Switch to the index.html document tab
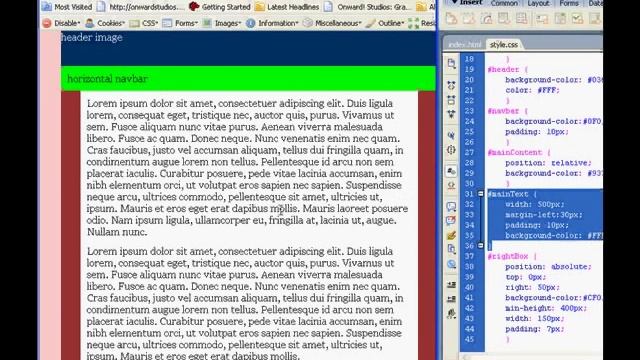 tap(465, 44)
